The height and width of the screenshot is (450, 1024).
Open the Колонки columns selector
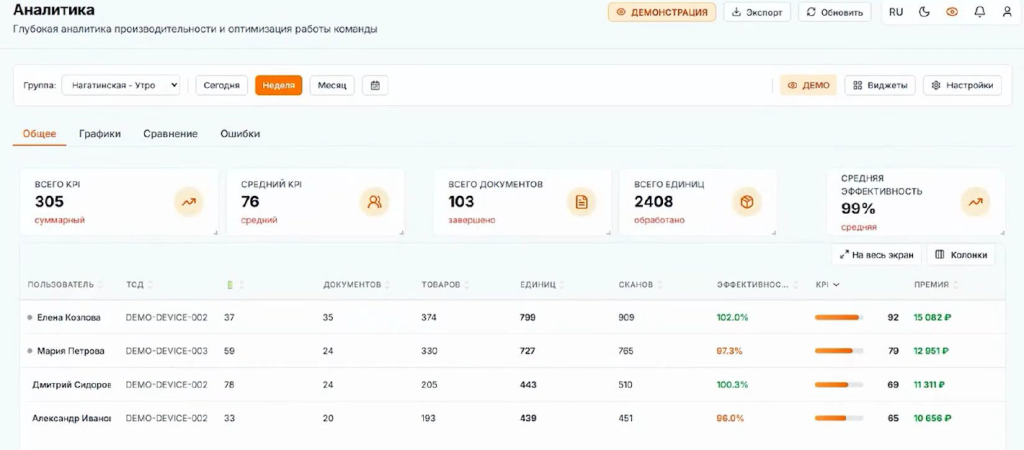pyautogui.click(x=961, y=255)
